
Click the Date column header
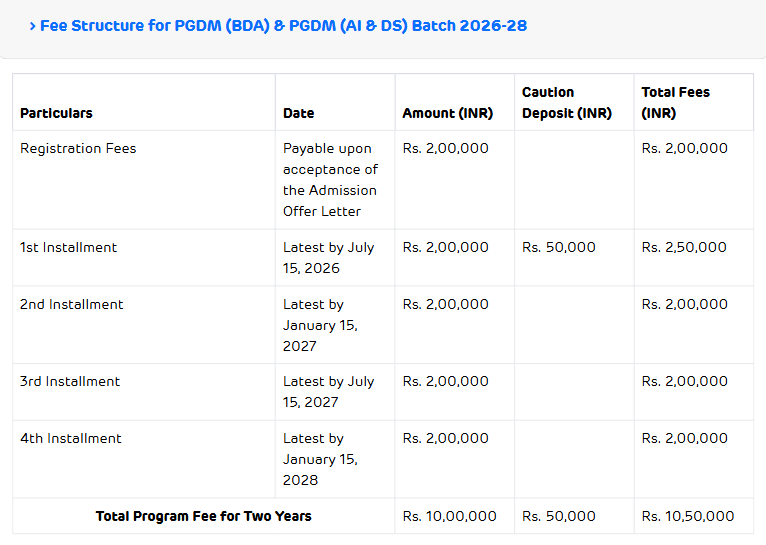pos(298,113)
